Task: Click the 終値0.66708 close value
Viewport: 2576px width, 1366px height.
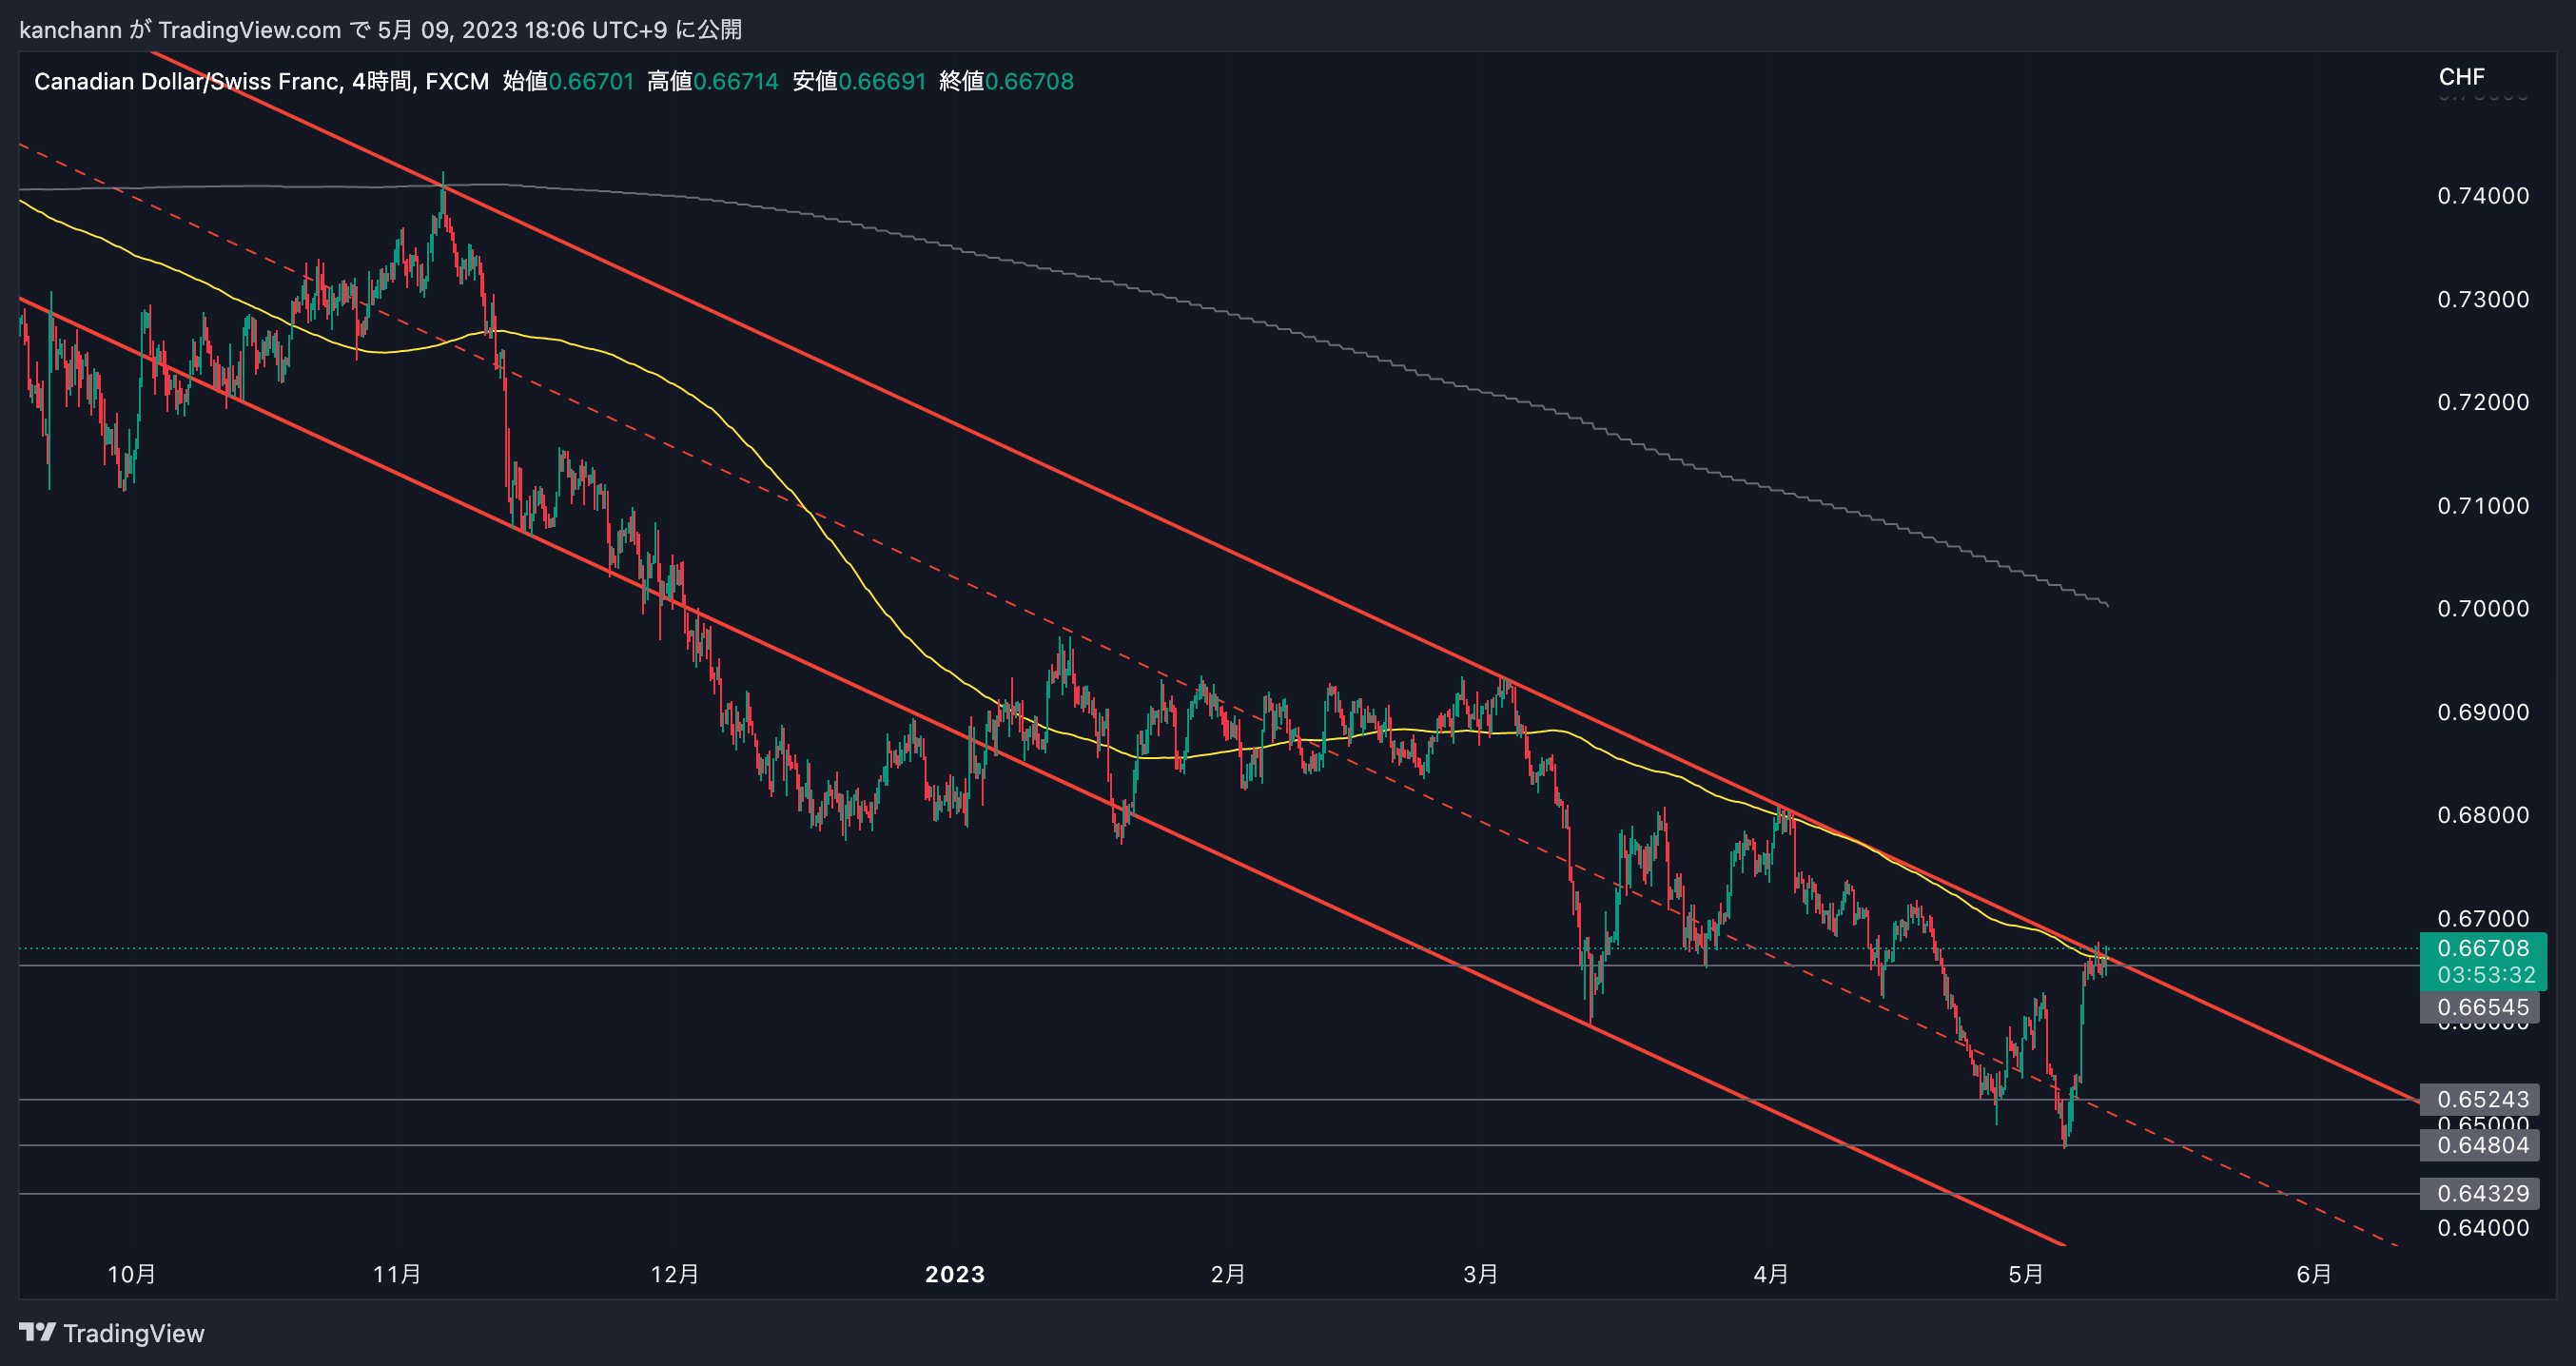Action: pos(1006,81)
